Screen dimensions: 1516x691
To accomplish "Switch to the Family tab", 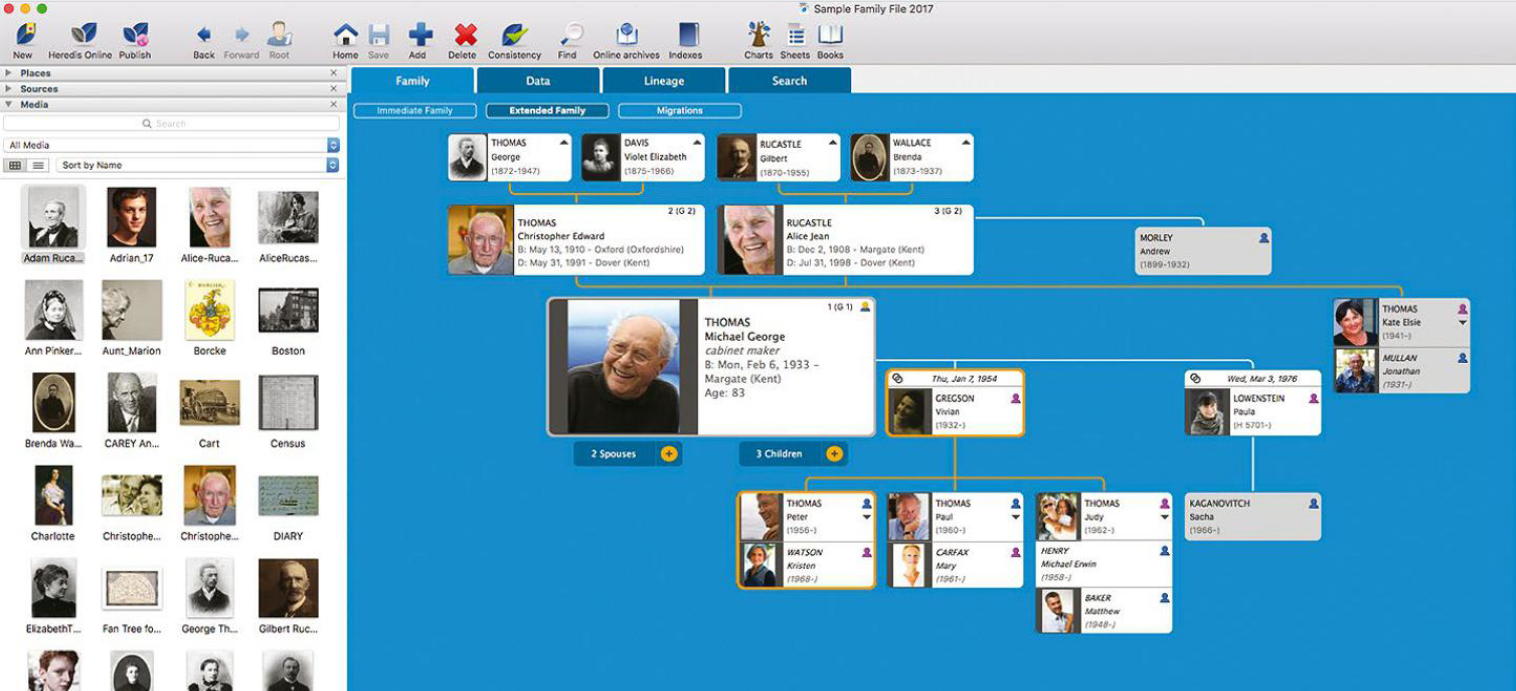I will click(x=412, y=81).
